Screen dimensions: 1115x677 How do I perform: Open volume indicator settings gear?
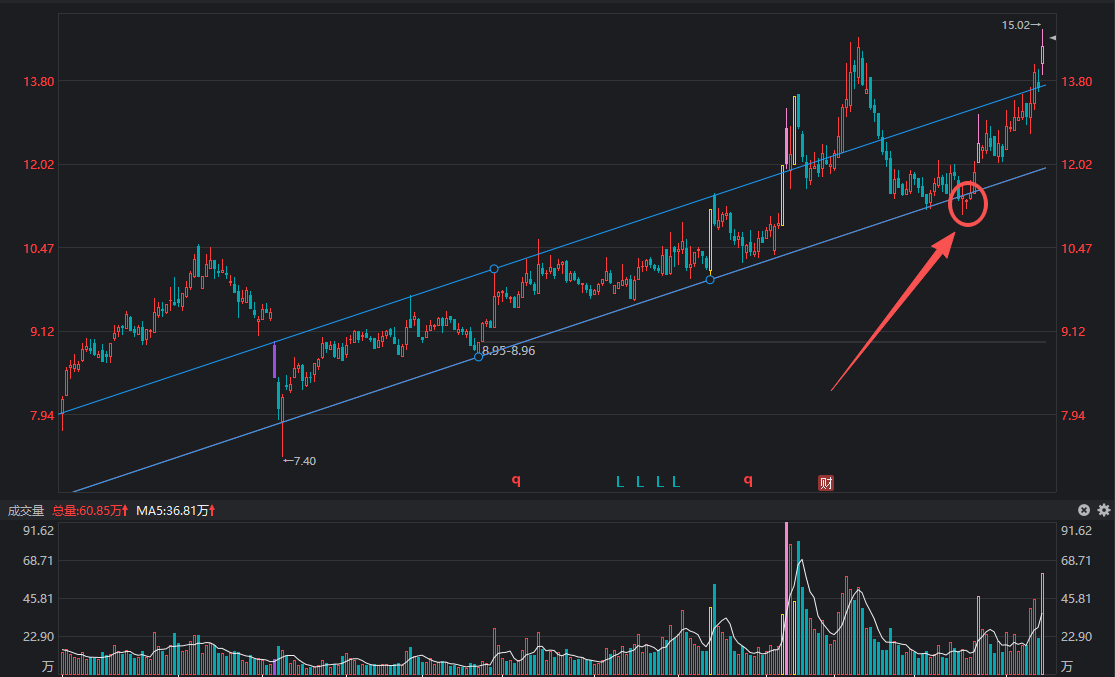pos(1104,510)
